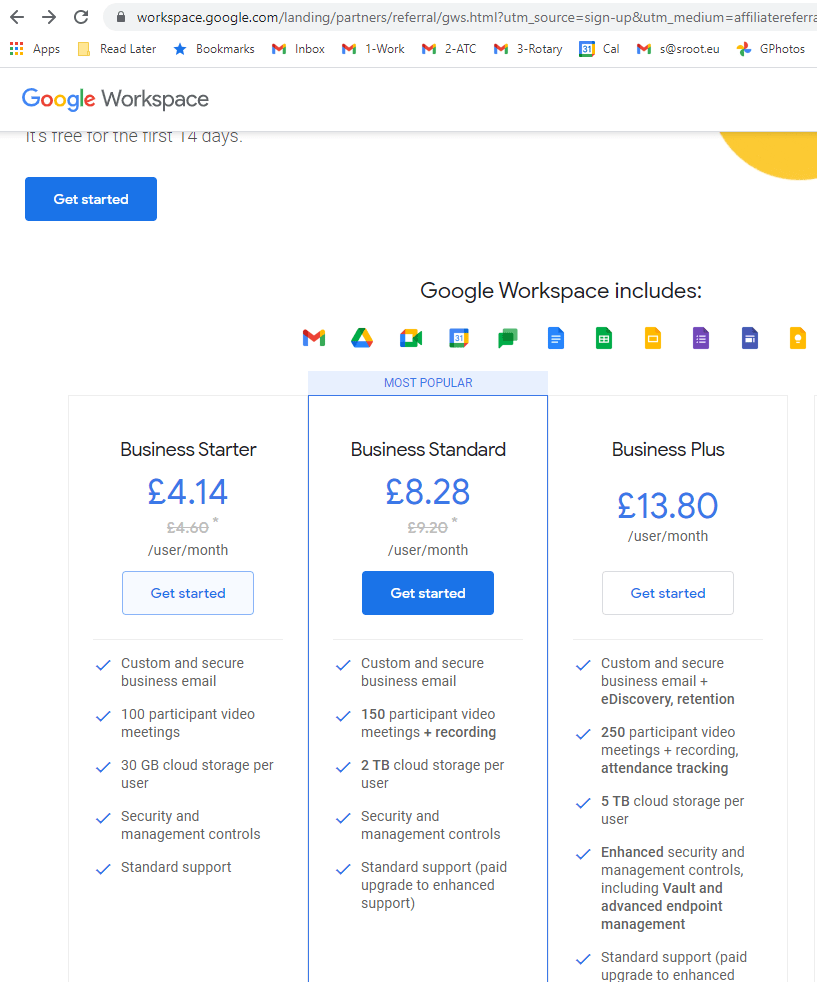Click the Google Sheets icon
The height and width of the screenshot is (982, 817).
coord(604,338)
